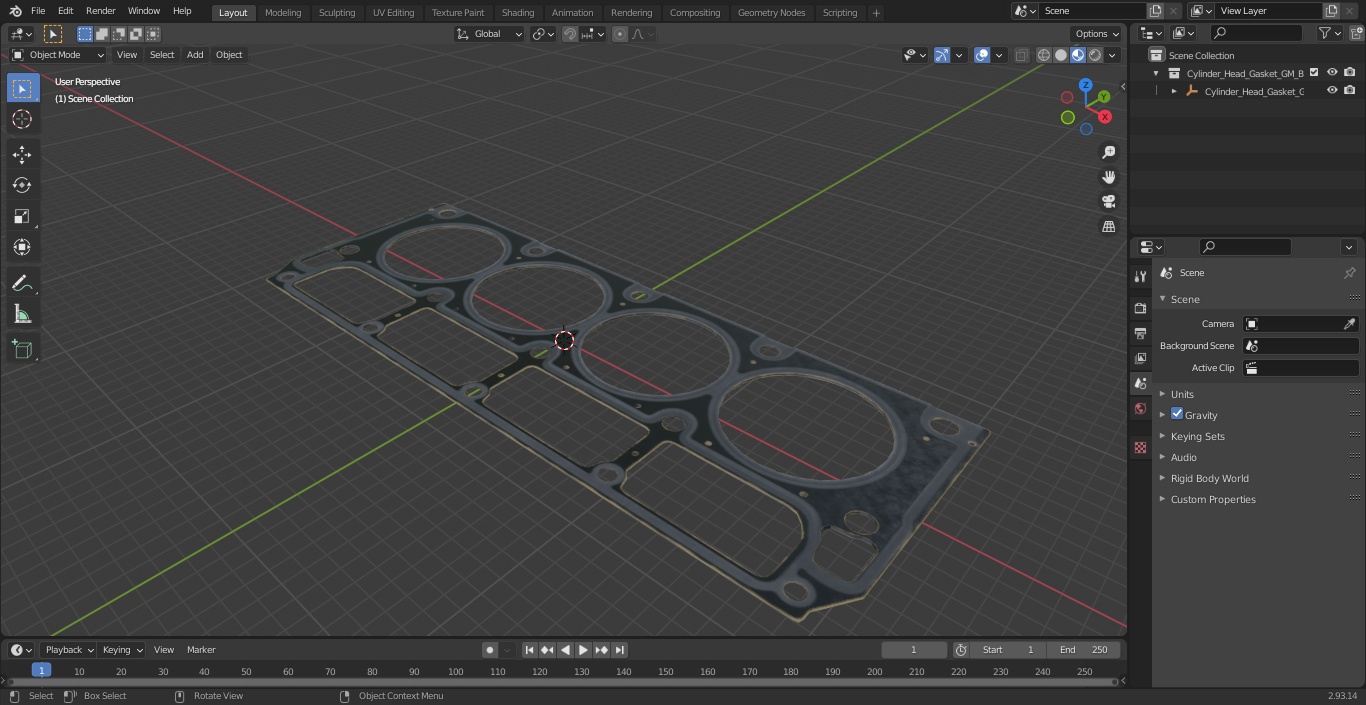Viewport: 1366px width, 705px height.
Task: Expand the Cylinder_Head_Gasket_G object tree row
Action: [x=1174, y=91]
